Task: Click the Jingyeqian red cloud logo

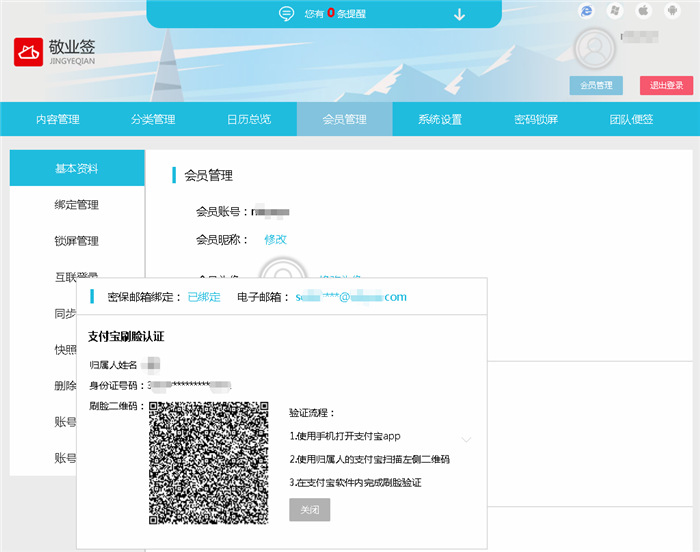Action: pyautogui.click(x=28, y=52)
